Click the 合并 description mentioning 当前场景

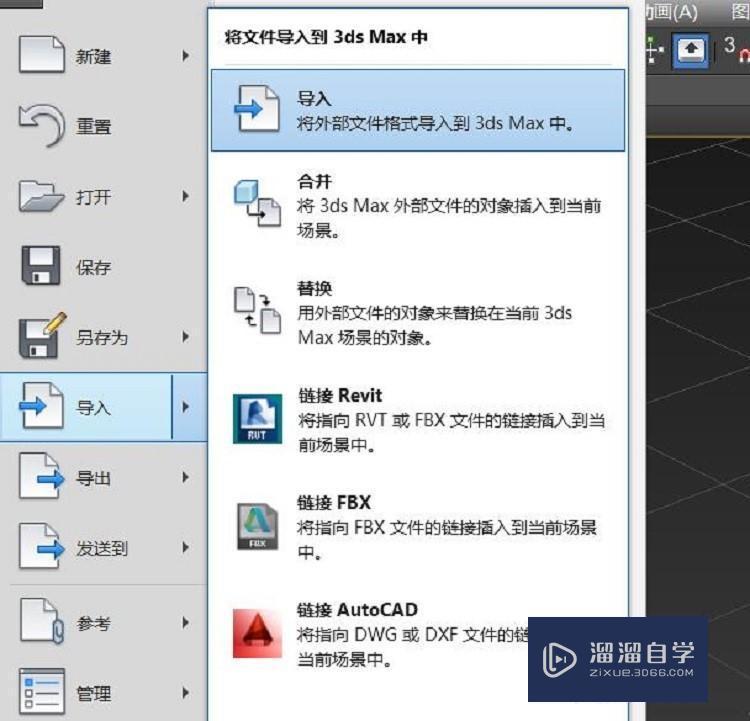pyautogui.click(x=449, y=218)
